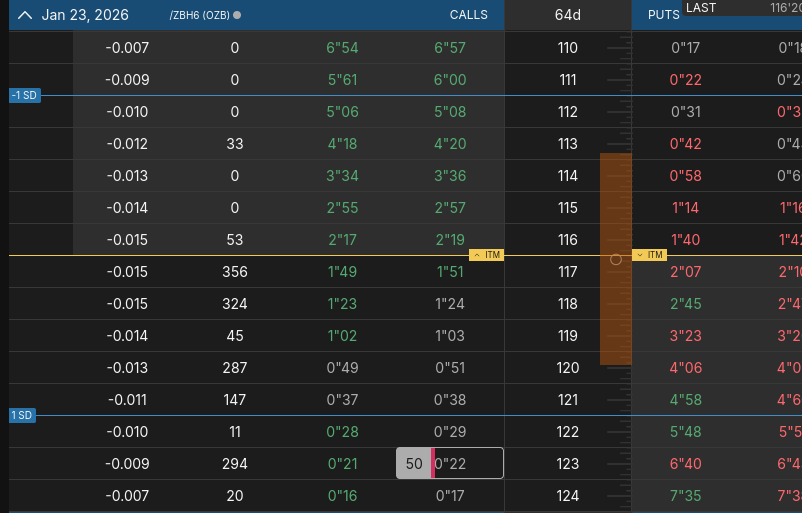The image size is (802, 513).
Task: Select the 110 strike call ask 6"57
Action: coord(450,48)
